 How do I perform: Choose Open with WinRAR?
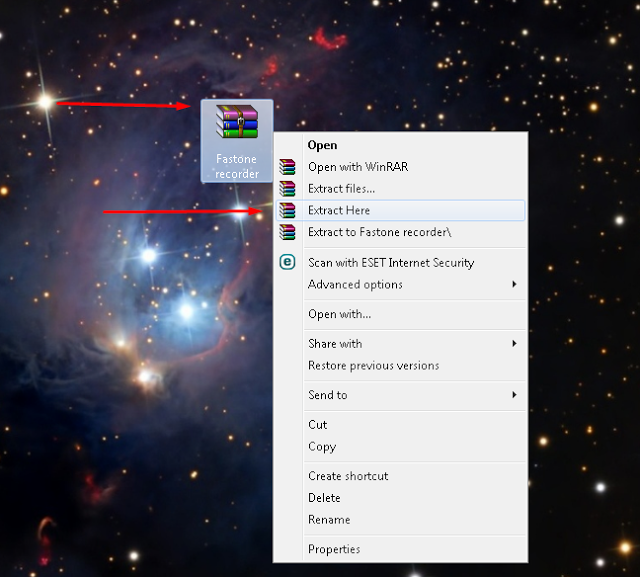[400, 167]
